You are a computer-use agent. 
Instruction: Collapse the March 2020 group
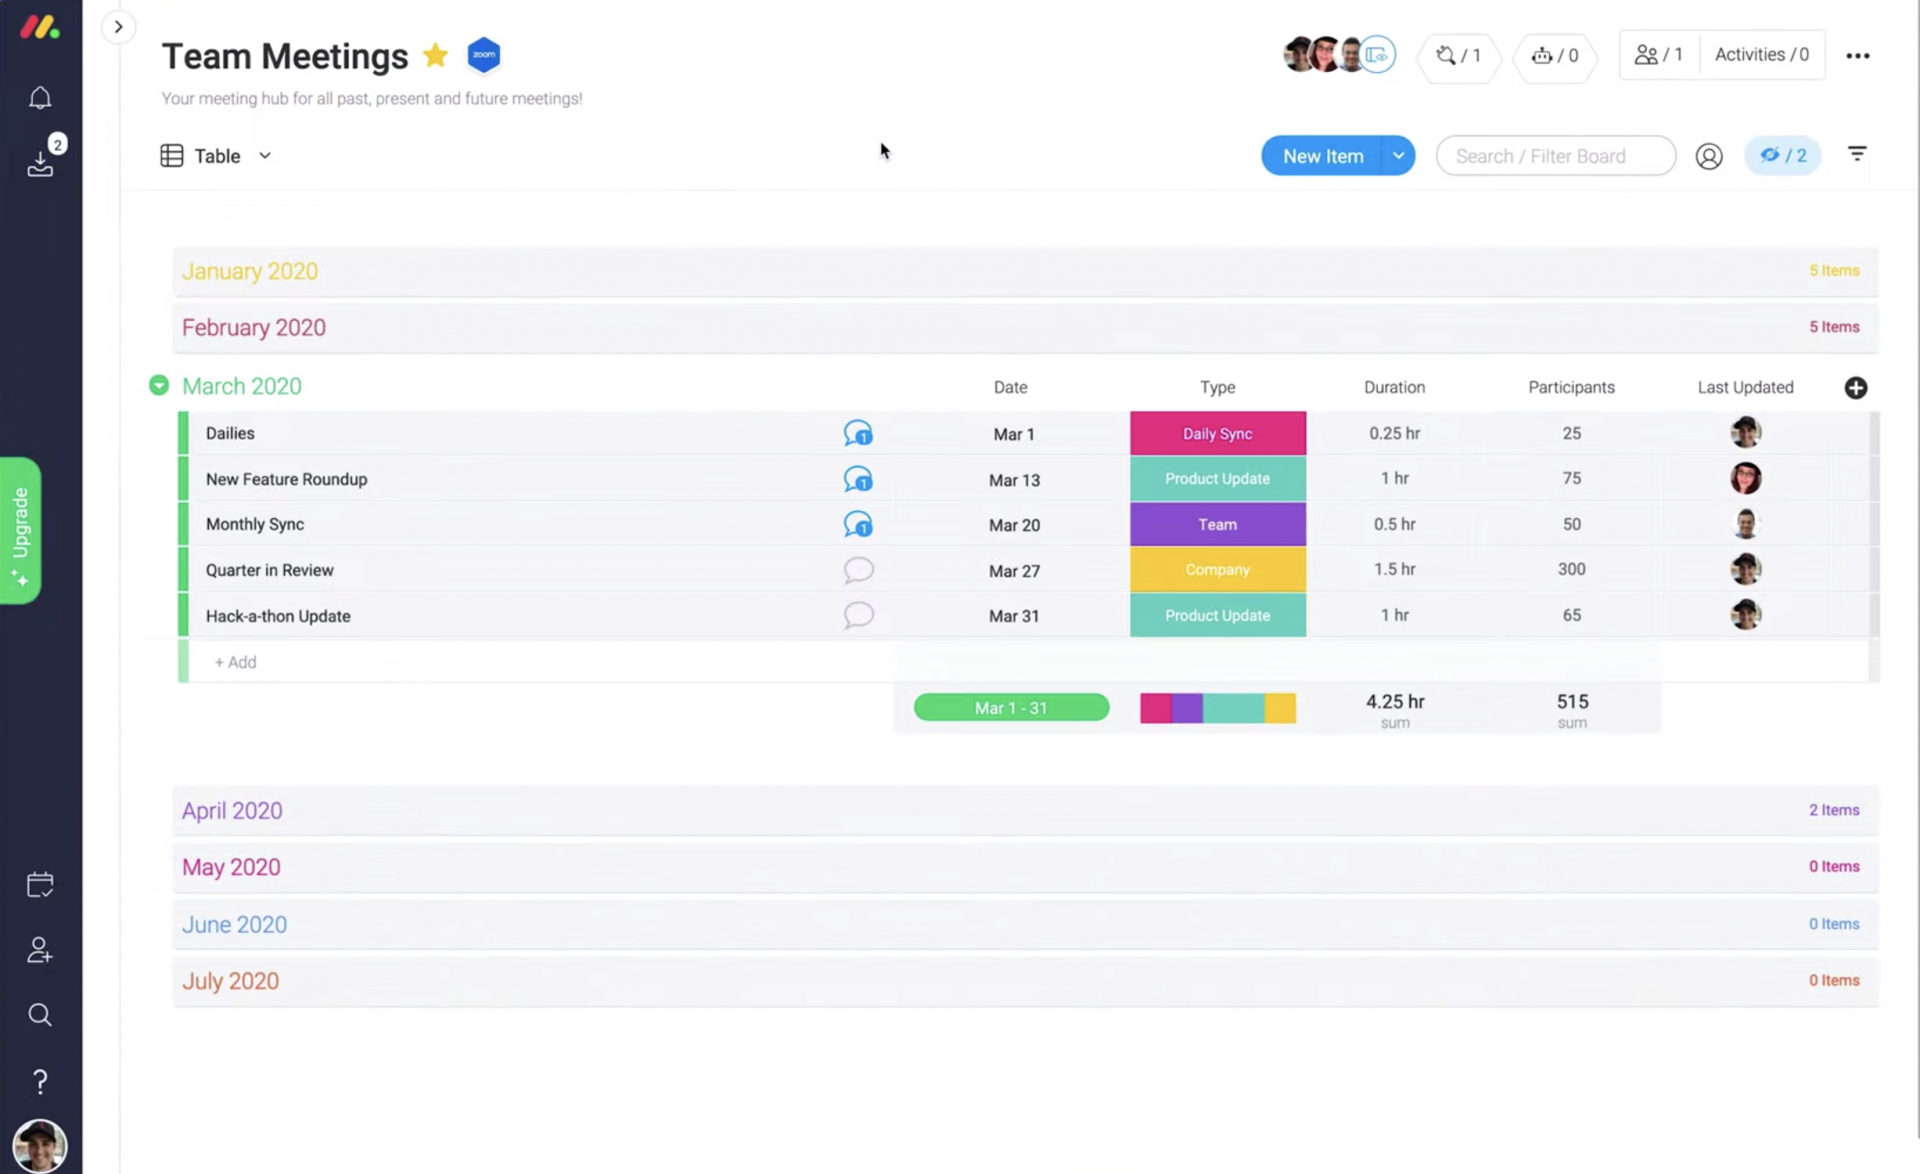(159, 385)
